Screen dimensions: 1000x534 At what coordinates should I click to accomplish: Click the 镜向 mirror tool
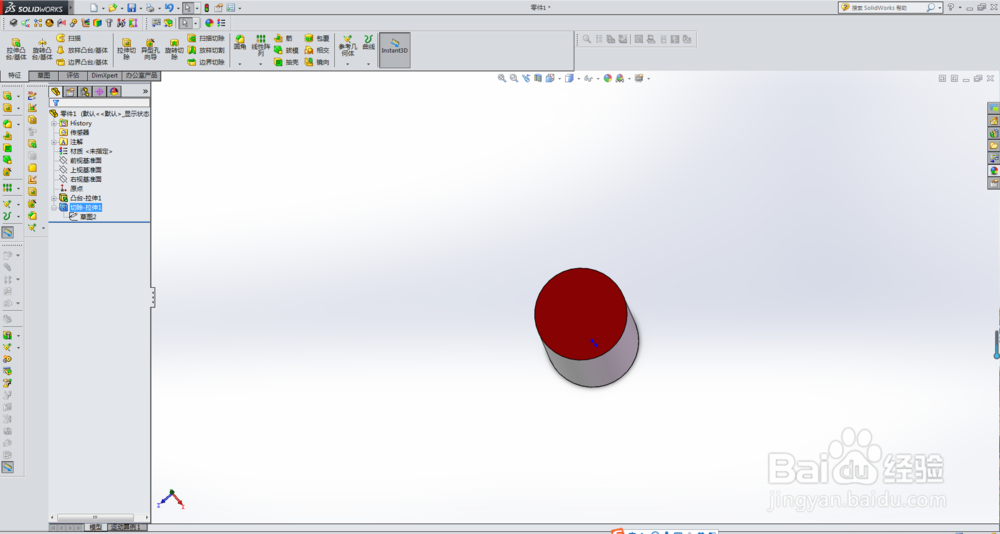pos(317,62)
